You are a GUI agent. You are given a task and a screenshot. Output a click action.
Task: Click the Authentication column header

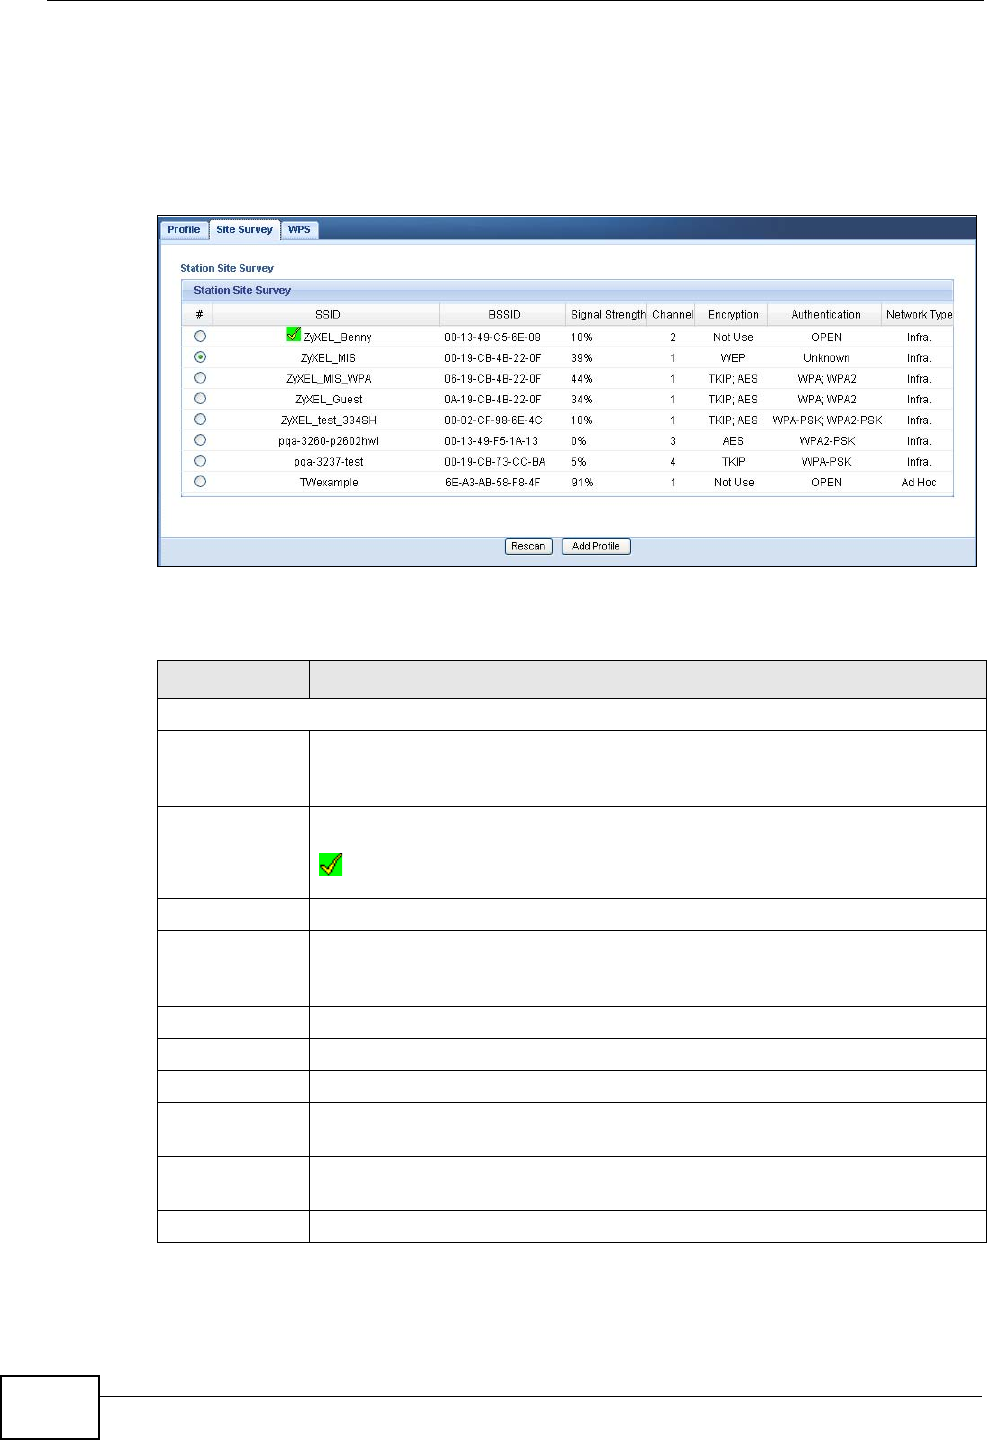point(826,314)
